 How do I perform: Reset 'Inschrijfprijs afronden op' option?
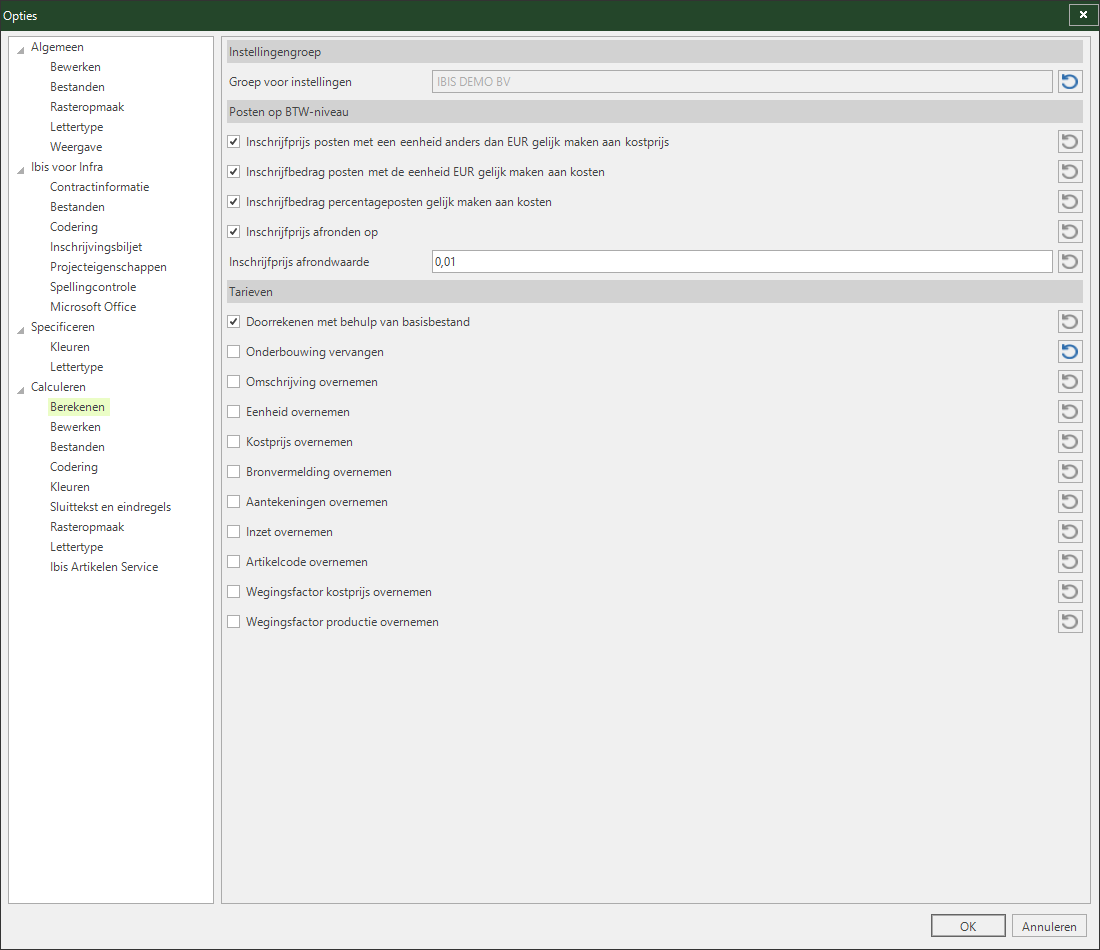pos(1070,232)
